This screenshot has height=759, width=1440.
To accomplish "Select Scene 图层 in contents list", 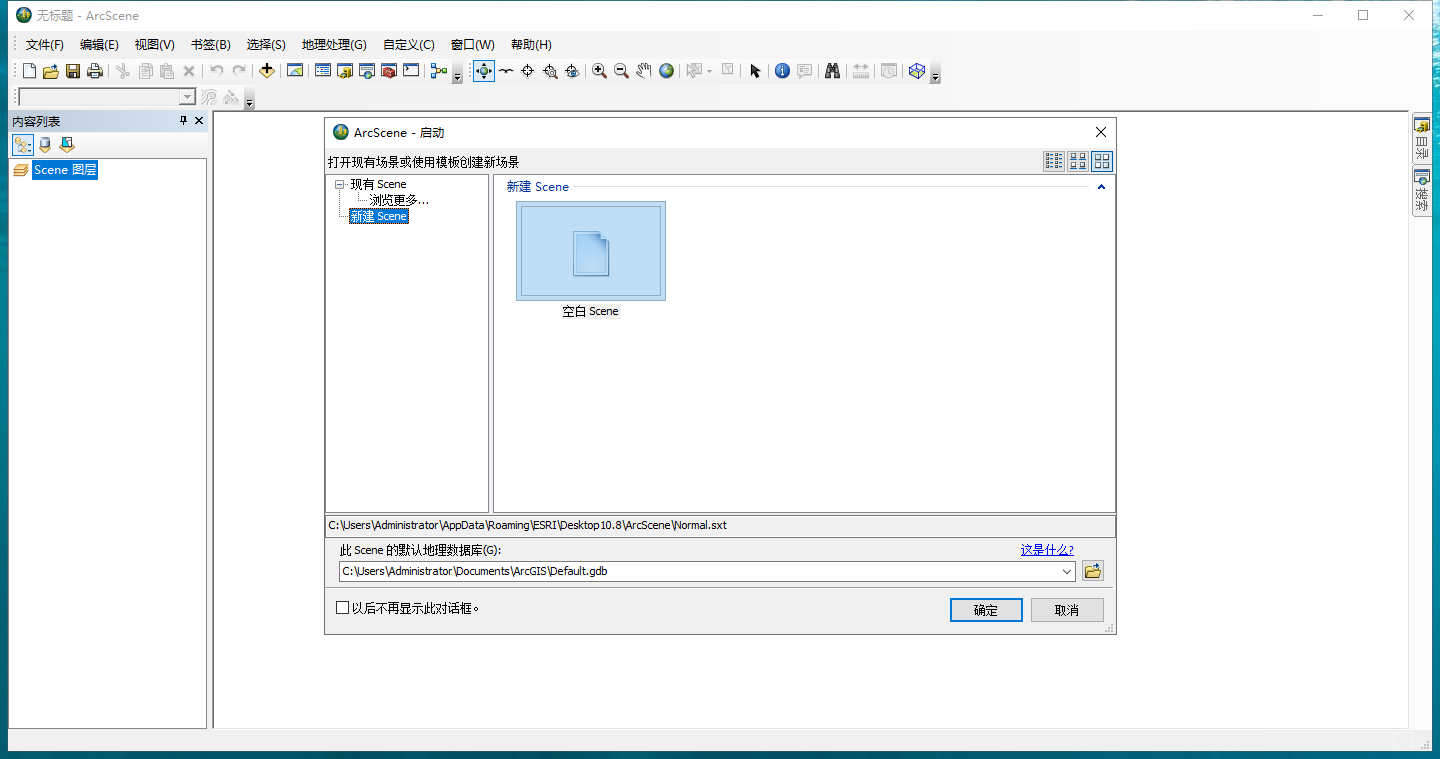I will click(65, 170).
